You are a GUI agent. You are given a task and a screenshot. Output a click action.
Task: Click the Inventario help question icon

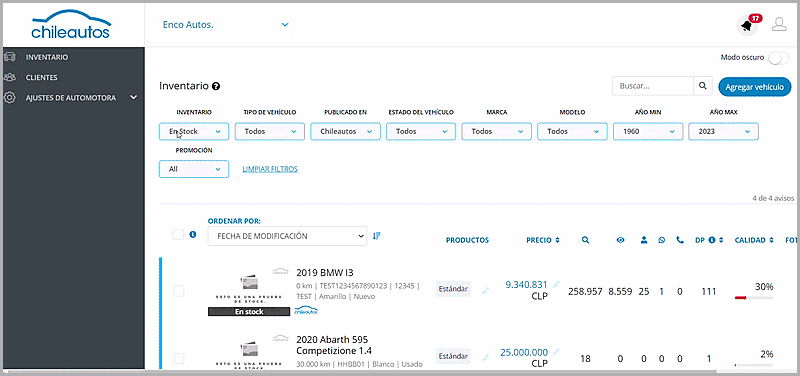coord(216,86)
